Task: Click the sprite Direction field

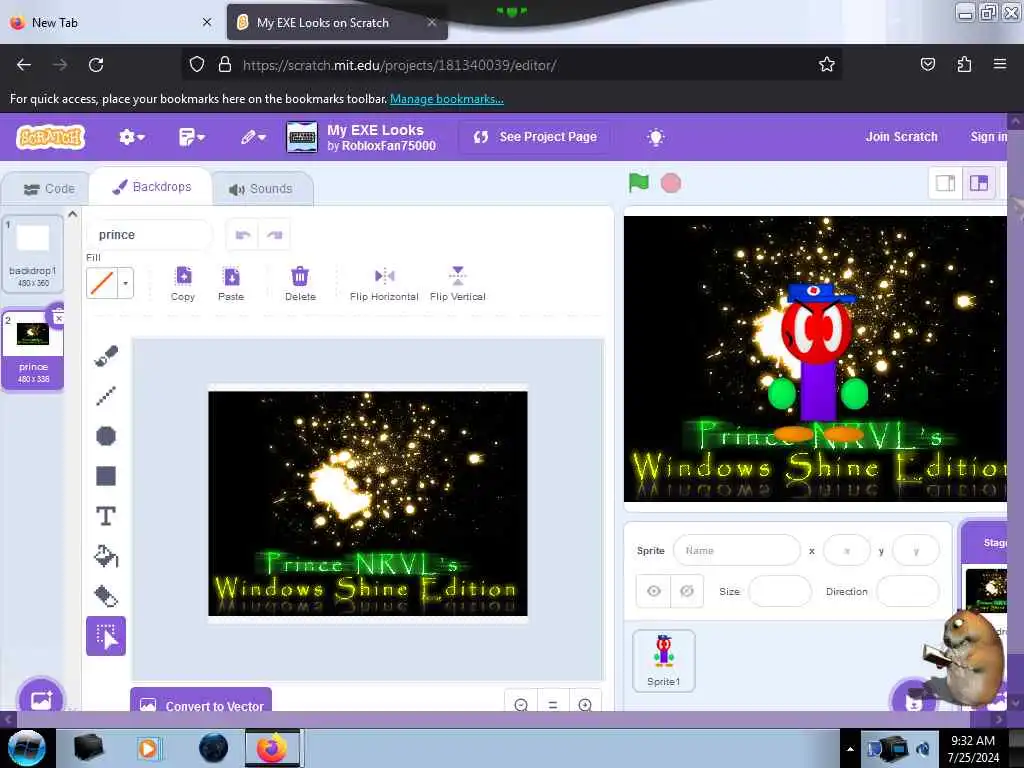Action: (908, 592)
